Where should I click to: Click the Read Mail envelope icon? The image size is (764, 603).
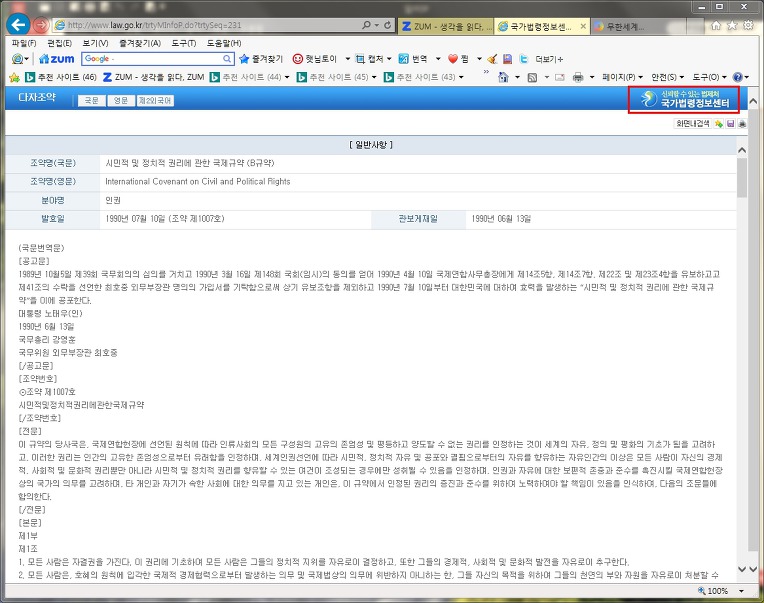coord(560,77)
